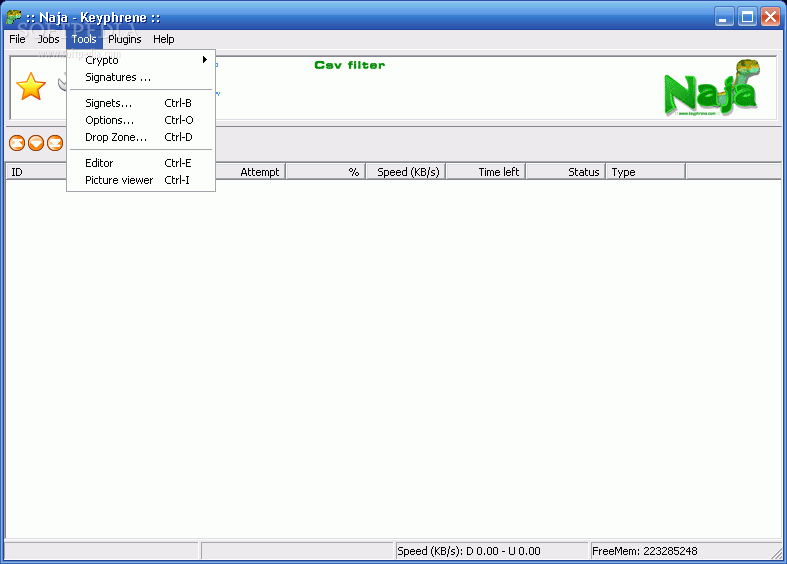
Task: Choose Signatures ... from Tools menu
Action: (141, 77)
